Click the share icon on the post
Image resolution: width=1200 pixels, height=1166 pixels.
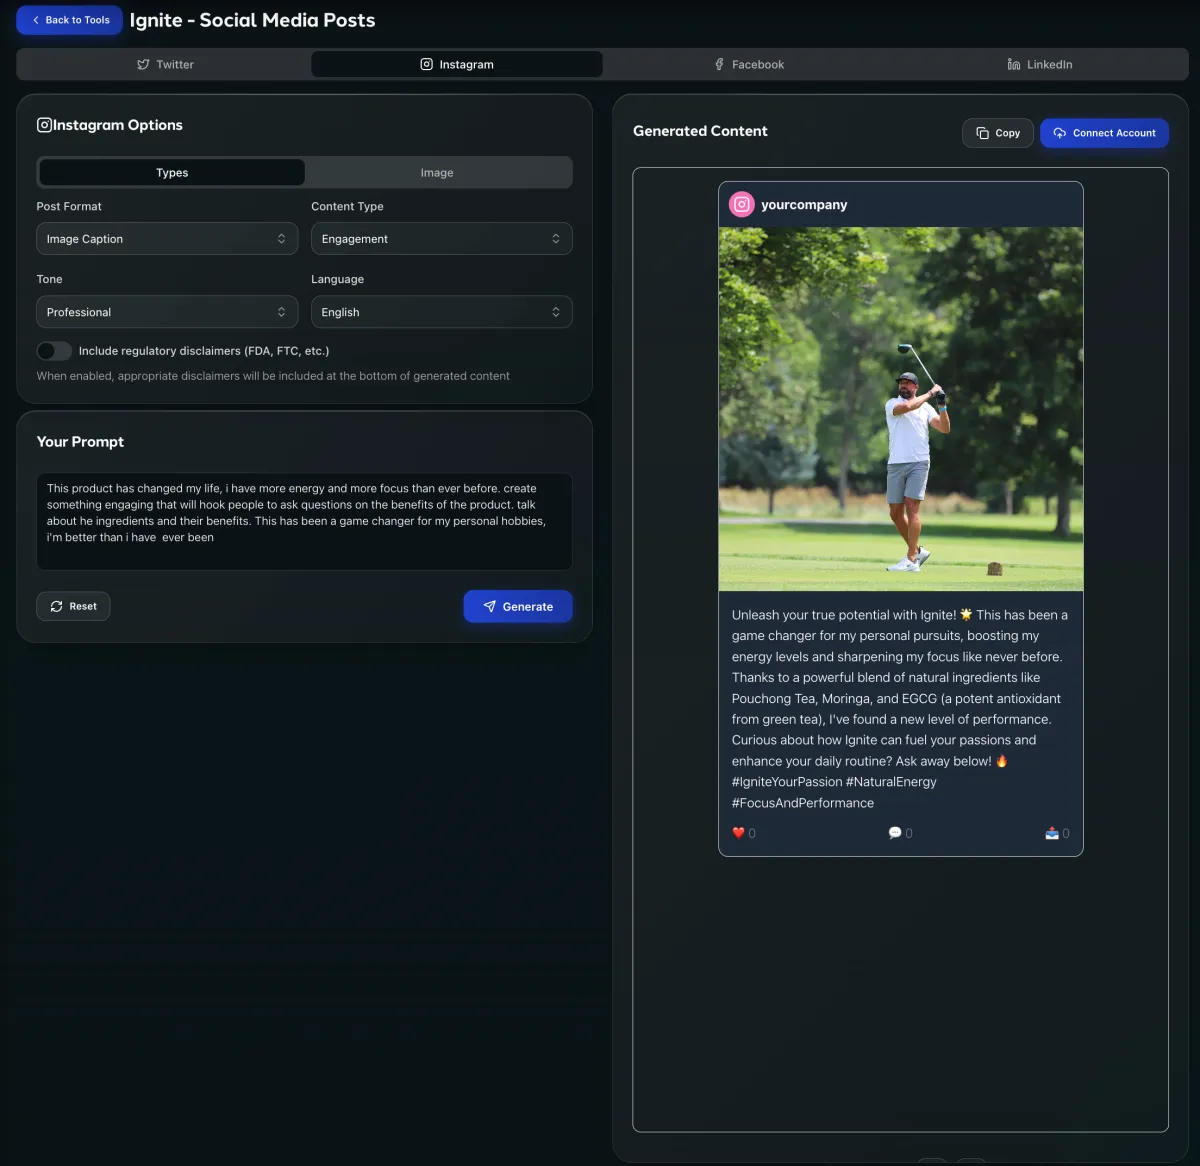(x=1052, y=833)
